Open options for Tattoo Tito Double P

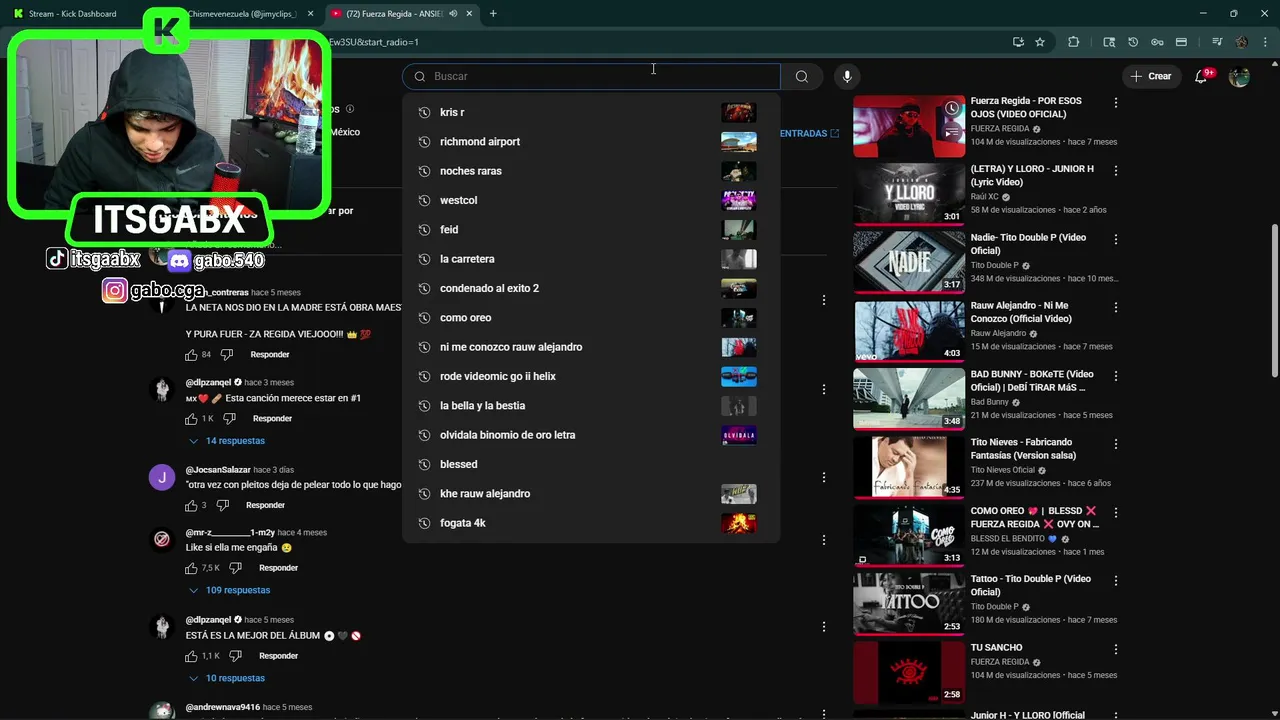click(1116, 581)
